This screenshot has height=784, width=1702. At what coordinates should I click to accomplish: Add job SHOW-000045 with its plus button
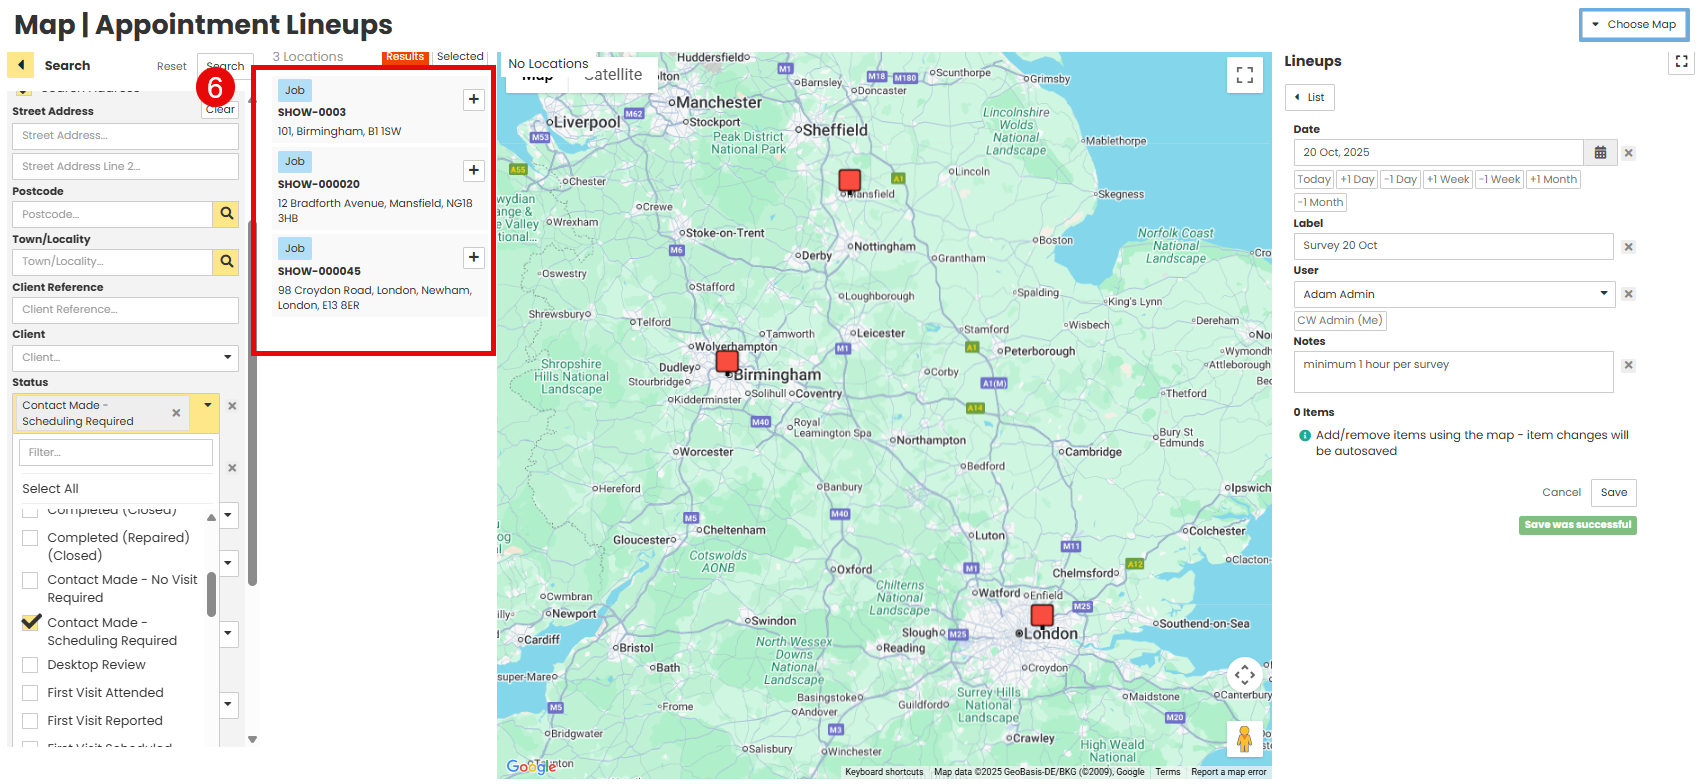click(x=474, y=257)
